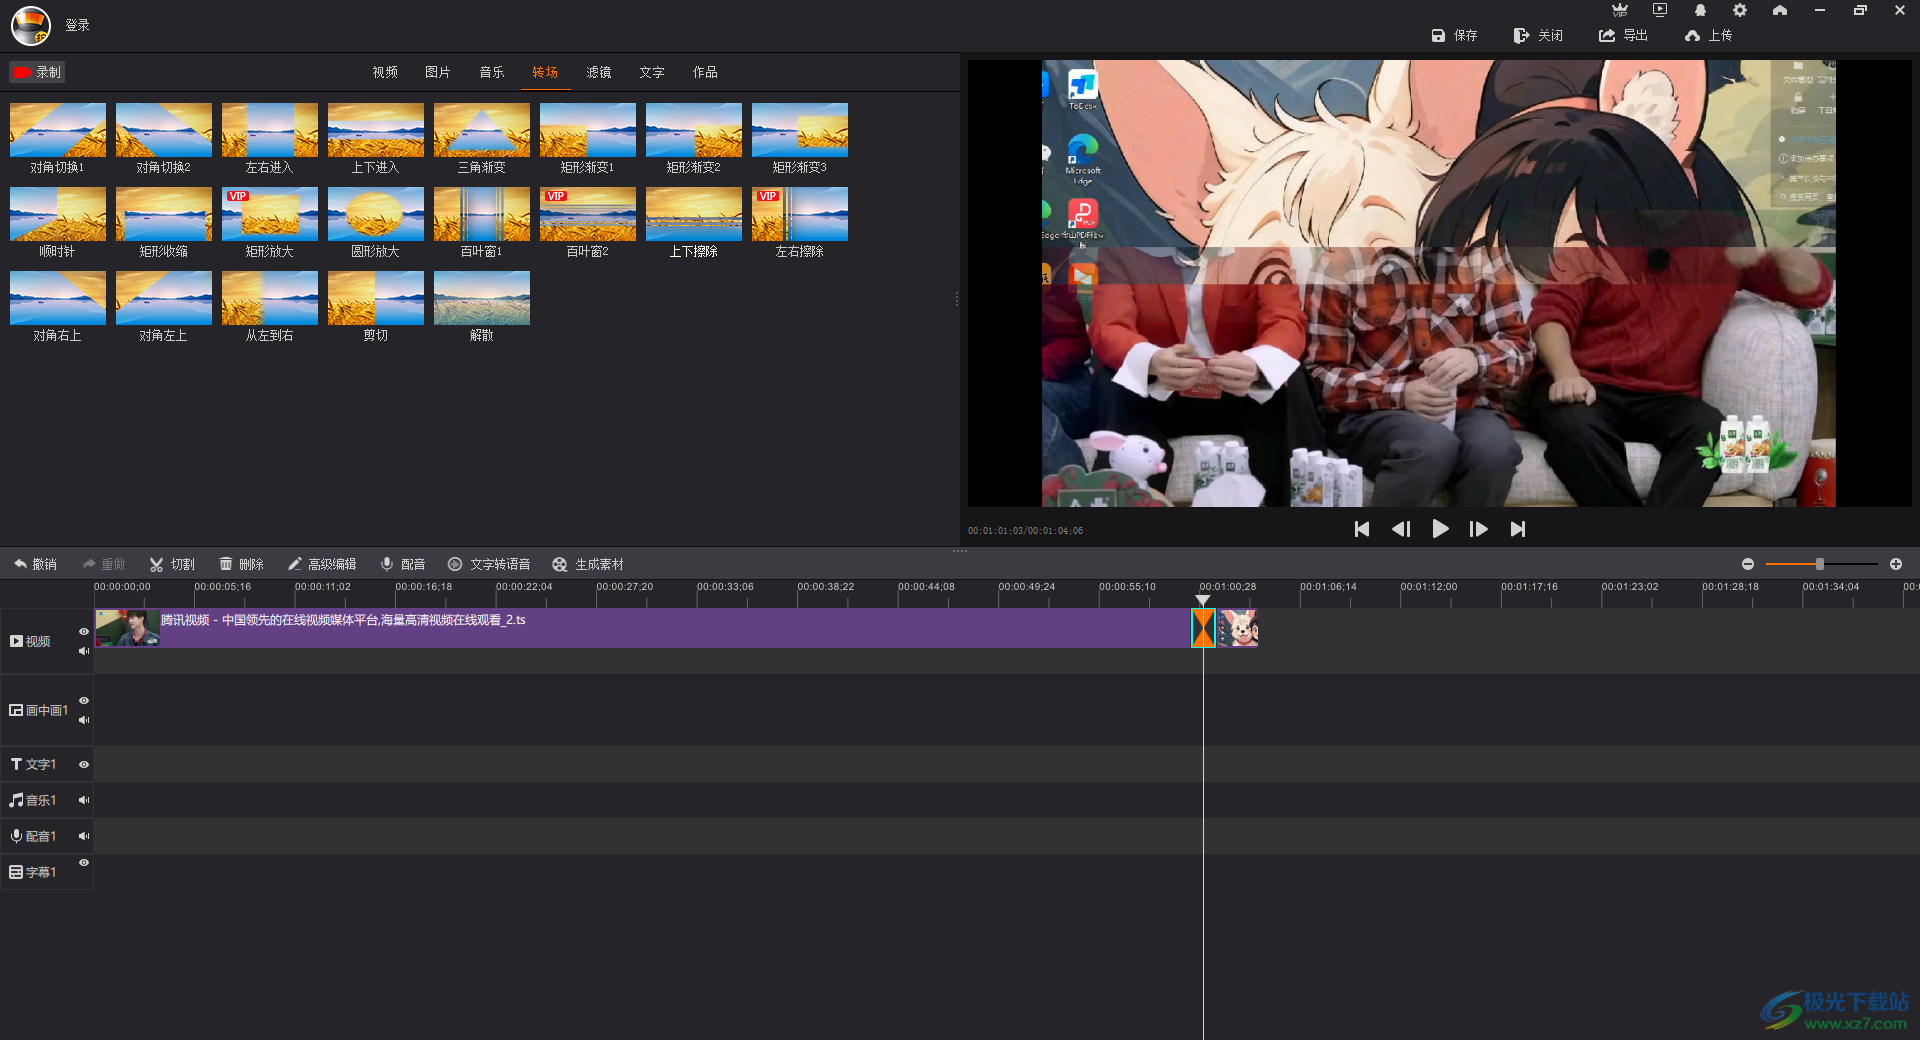Click the timeline zoom slider handle
The image size is (1920, 1040).
[x=1820, y=564]
